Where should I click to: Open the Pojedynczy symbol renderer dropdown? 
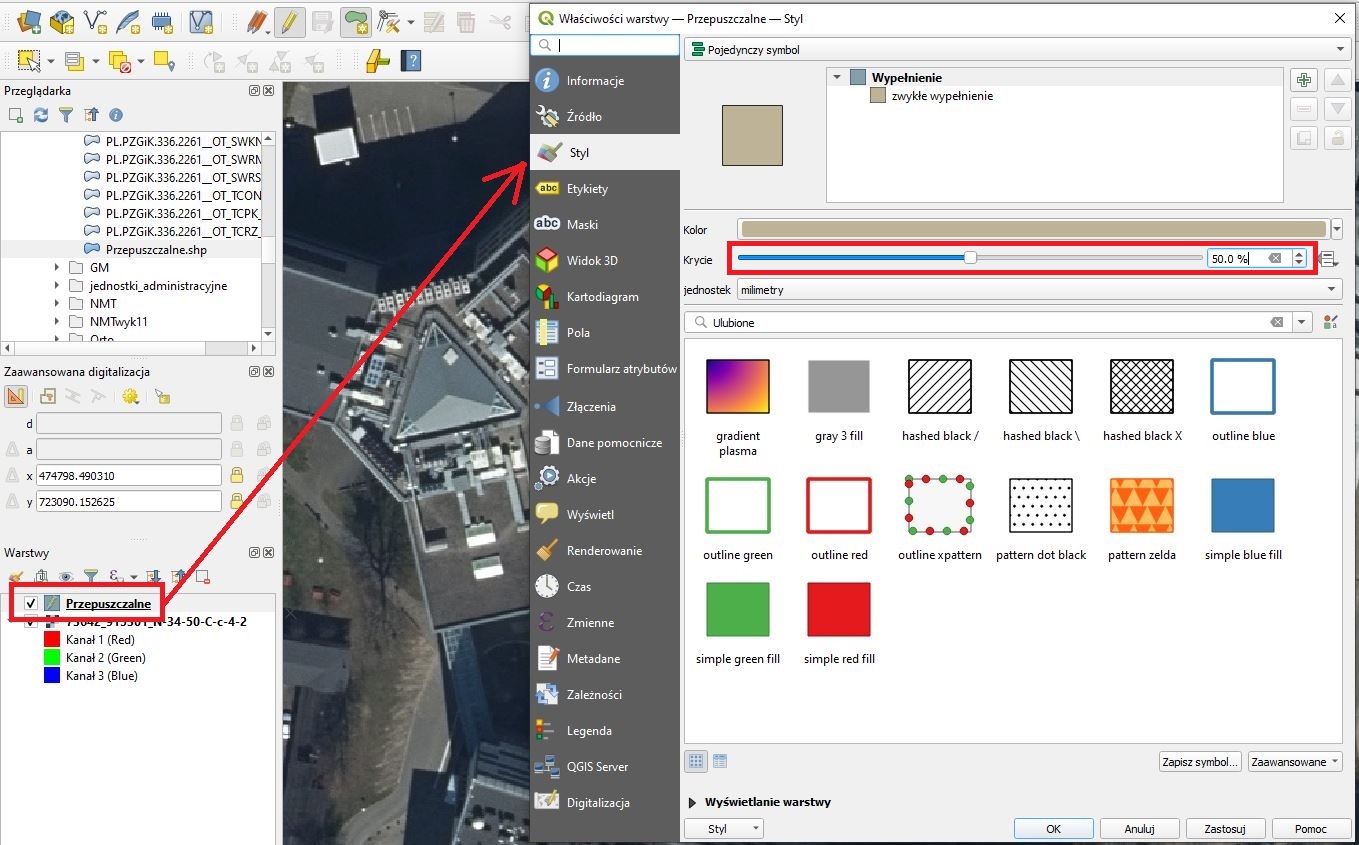pyautogui.click(x=1015, y=49)
